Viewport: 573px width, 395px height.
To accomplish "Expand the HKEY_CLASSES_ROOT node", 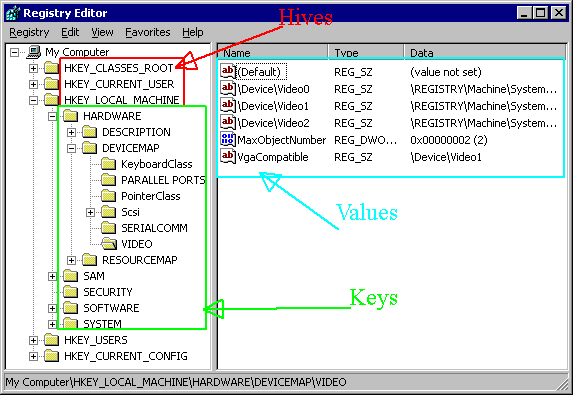I will [x=33, y=68].
